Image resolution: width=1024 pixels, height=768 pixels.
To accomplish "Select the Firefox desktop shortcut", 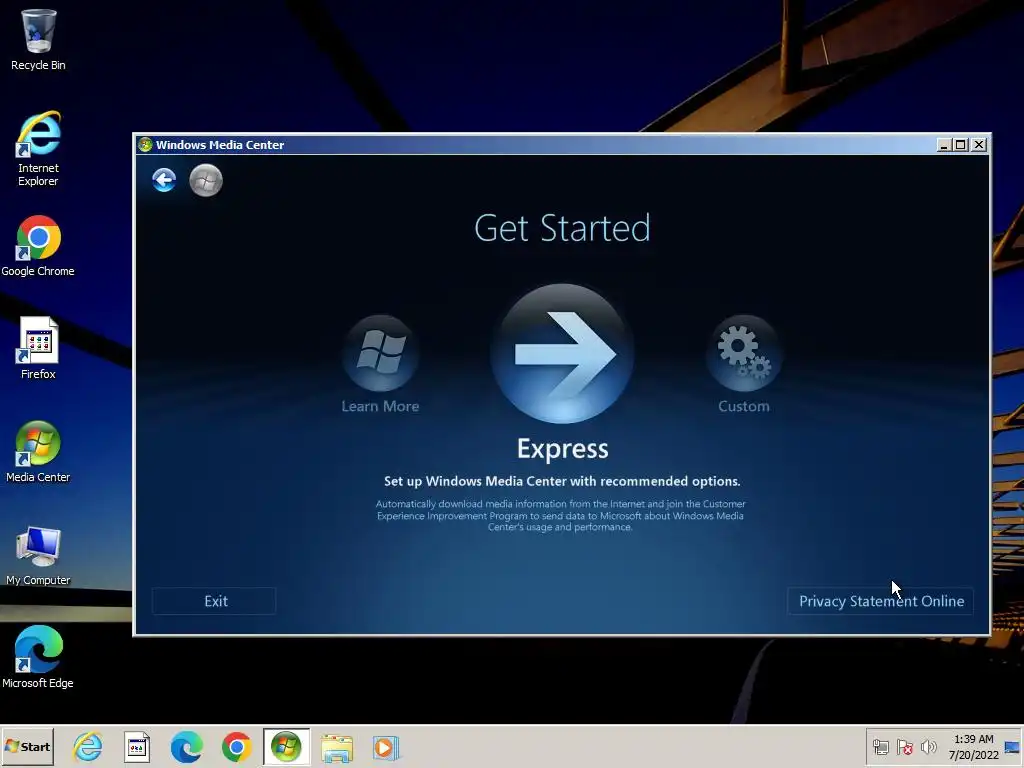I will tap(38, 348).
